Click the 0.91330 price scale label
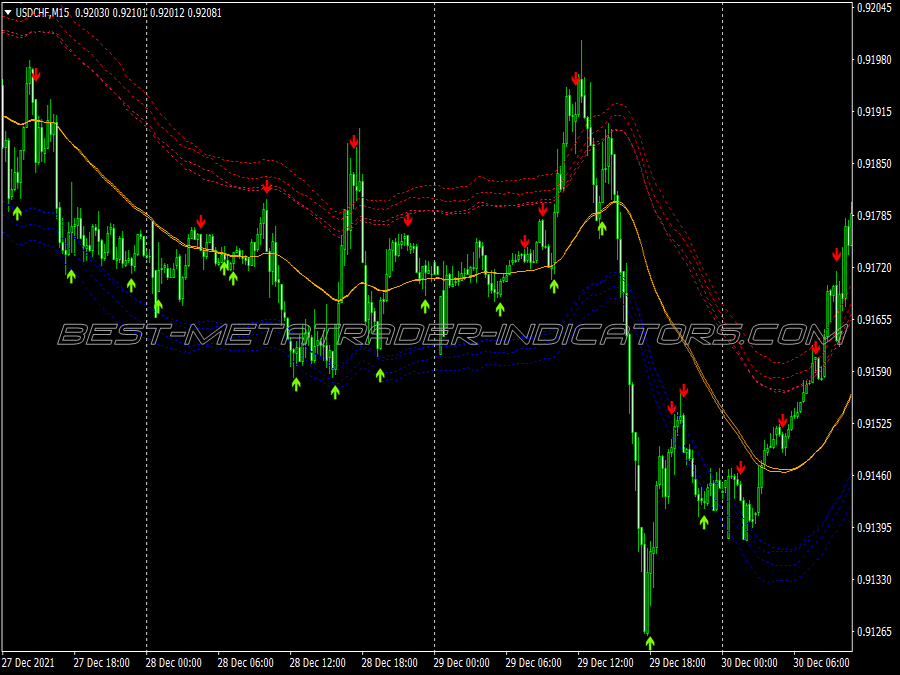 point(874,580)
